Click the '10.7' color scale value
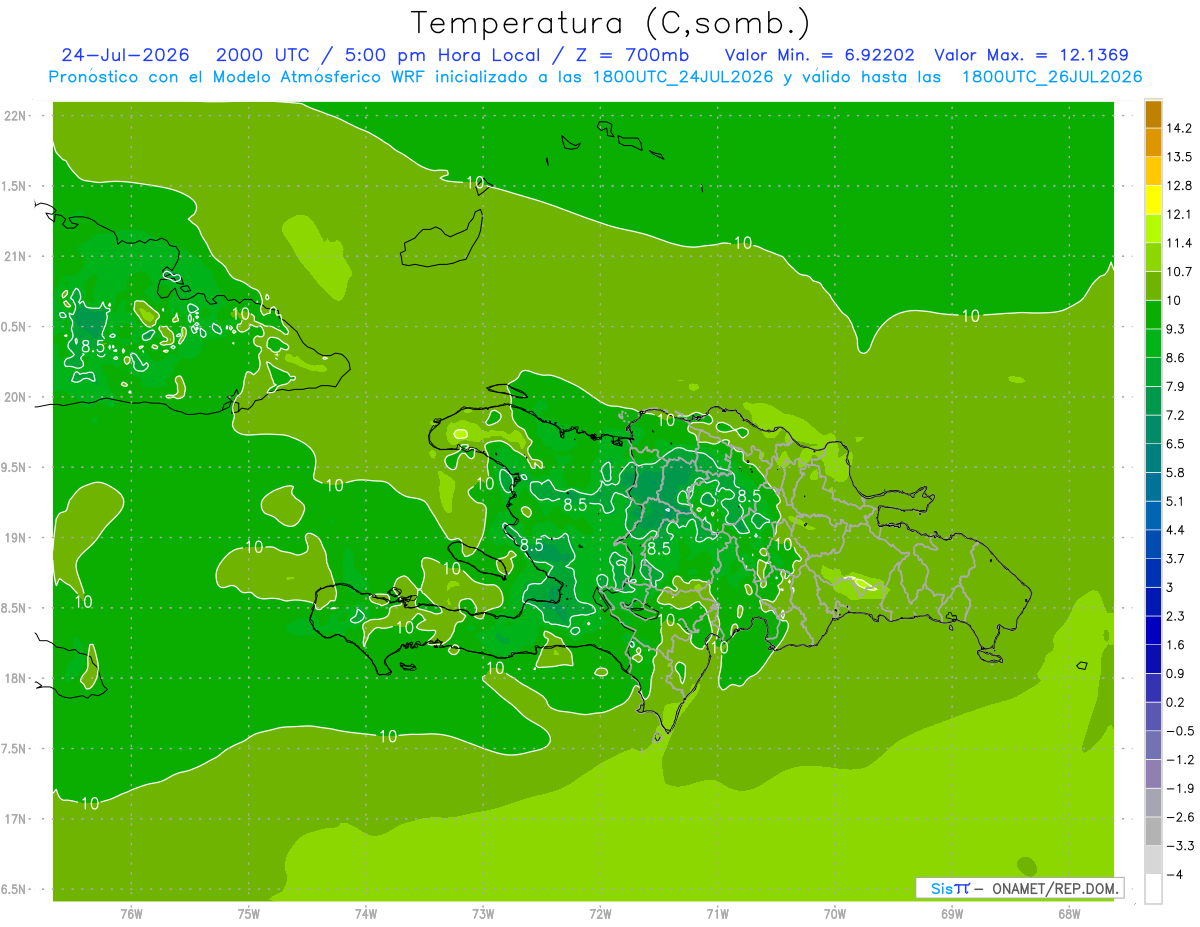1200x927 pixels. 1180,272
